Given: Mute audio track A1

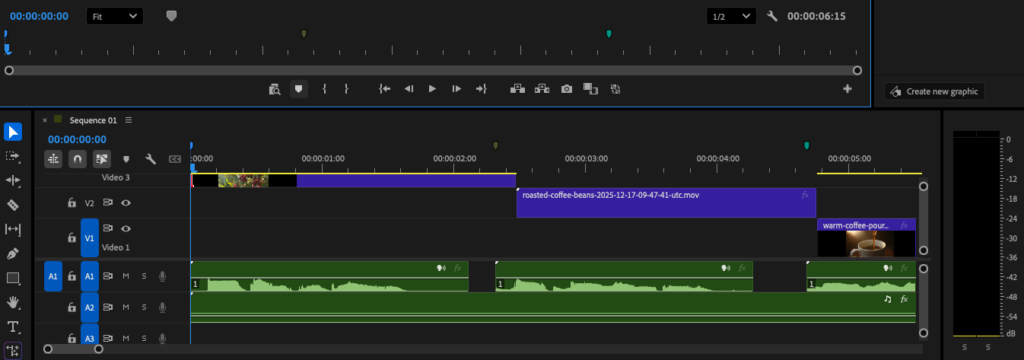Looking at the screenshot, I should point(126,276).
